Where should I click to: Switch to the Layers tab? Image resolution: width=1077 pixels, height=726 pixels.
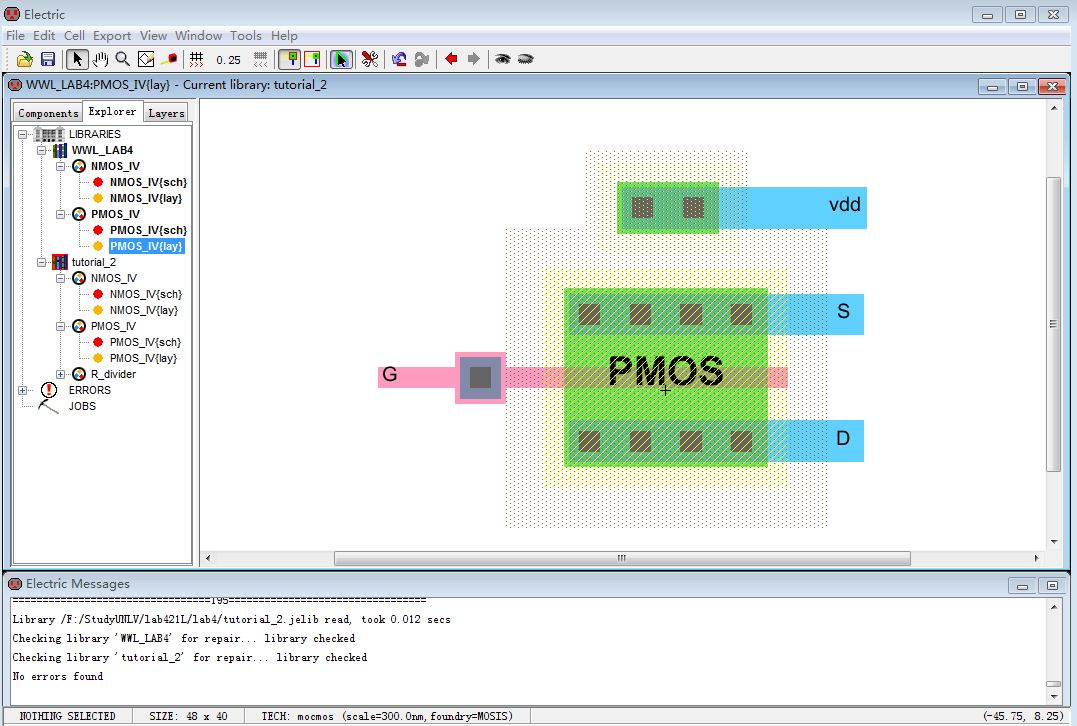coord(166,113)
